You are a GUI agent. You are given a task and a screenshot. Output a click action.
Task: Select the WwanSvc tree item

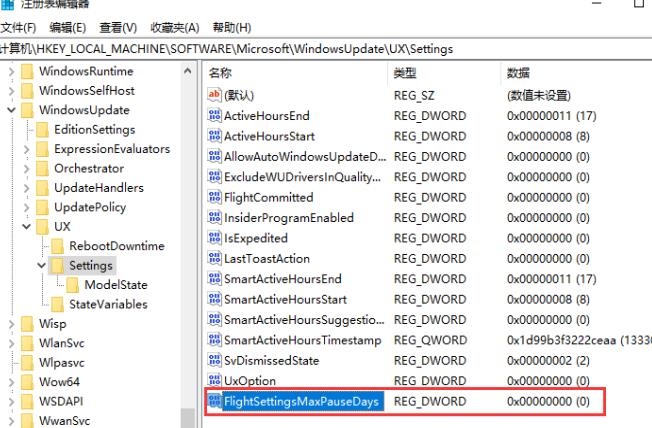[64, 421]
